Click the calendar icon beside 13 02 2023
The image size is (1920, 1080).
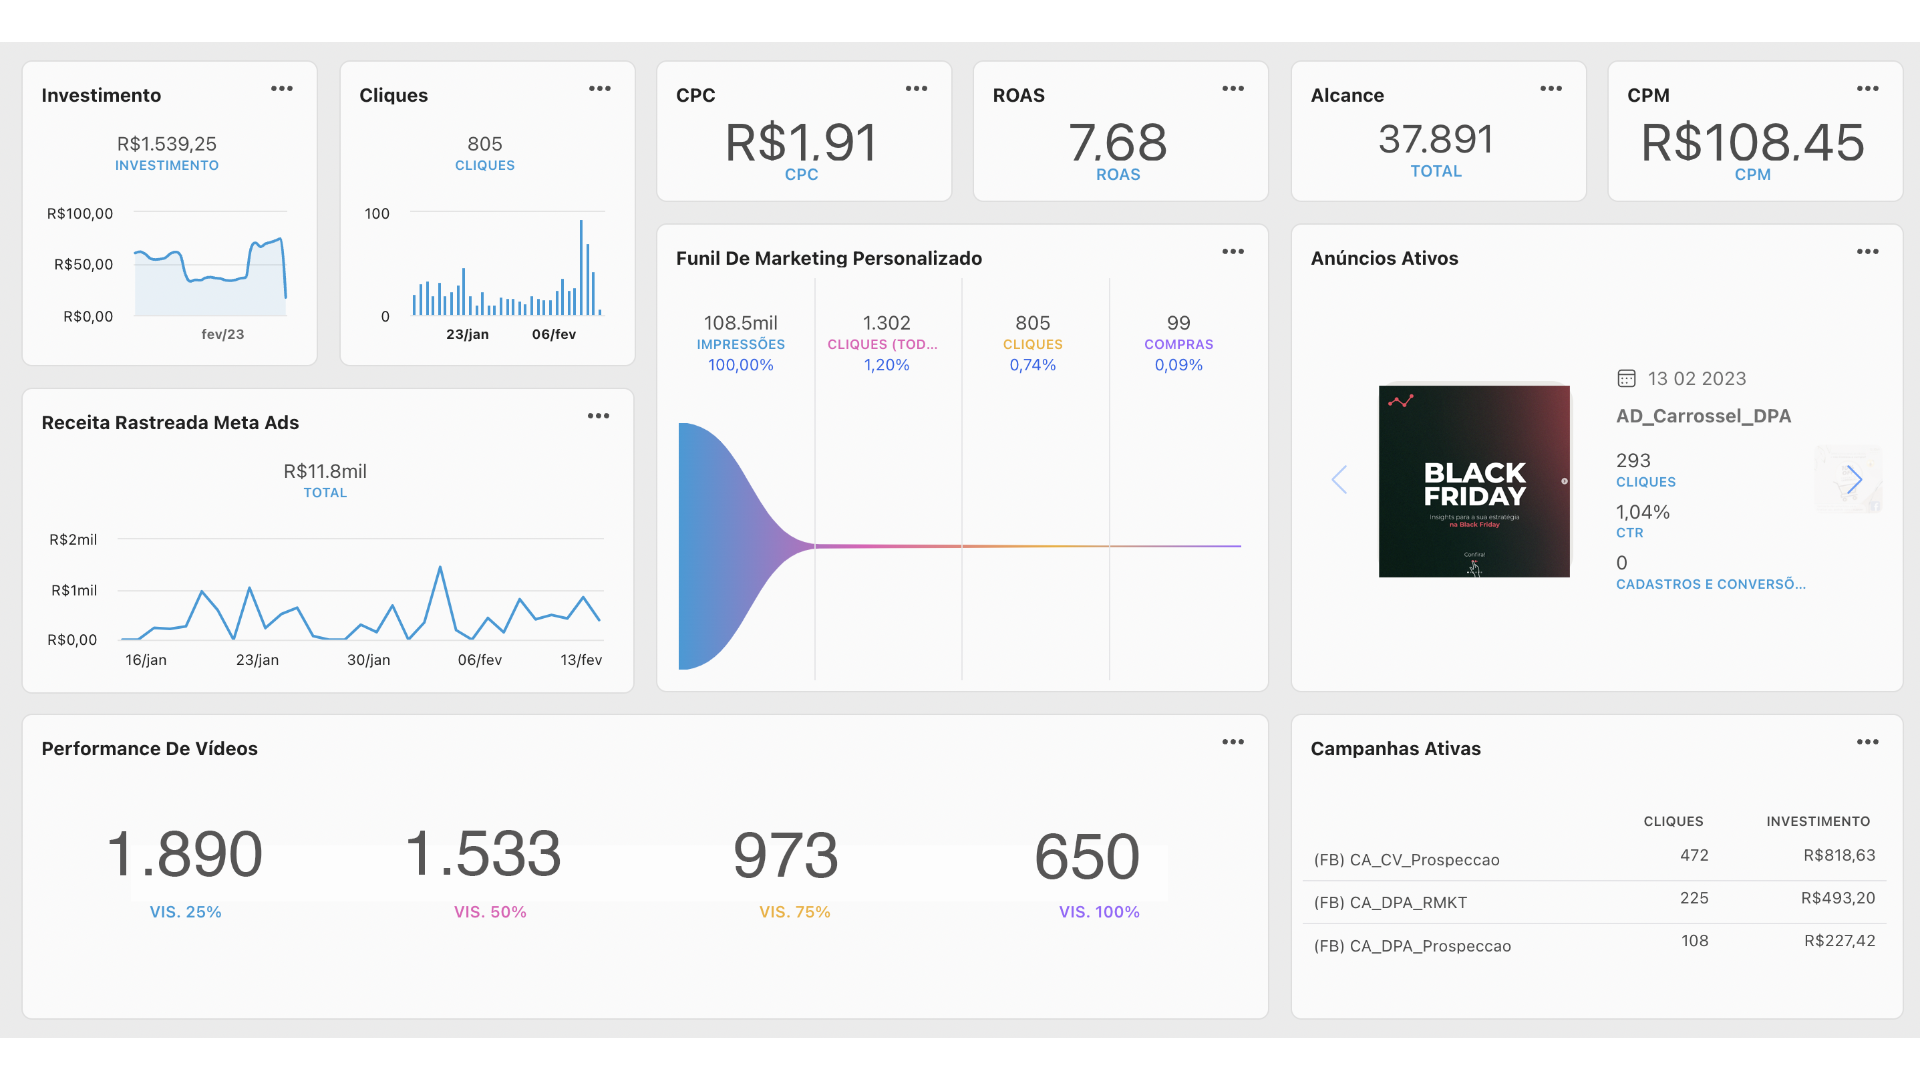pos(1627,379)
